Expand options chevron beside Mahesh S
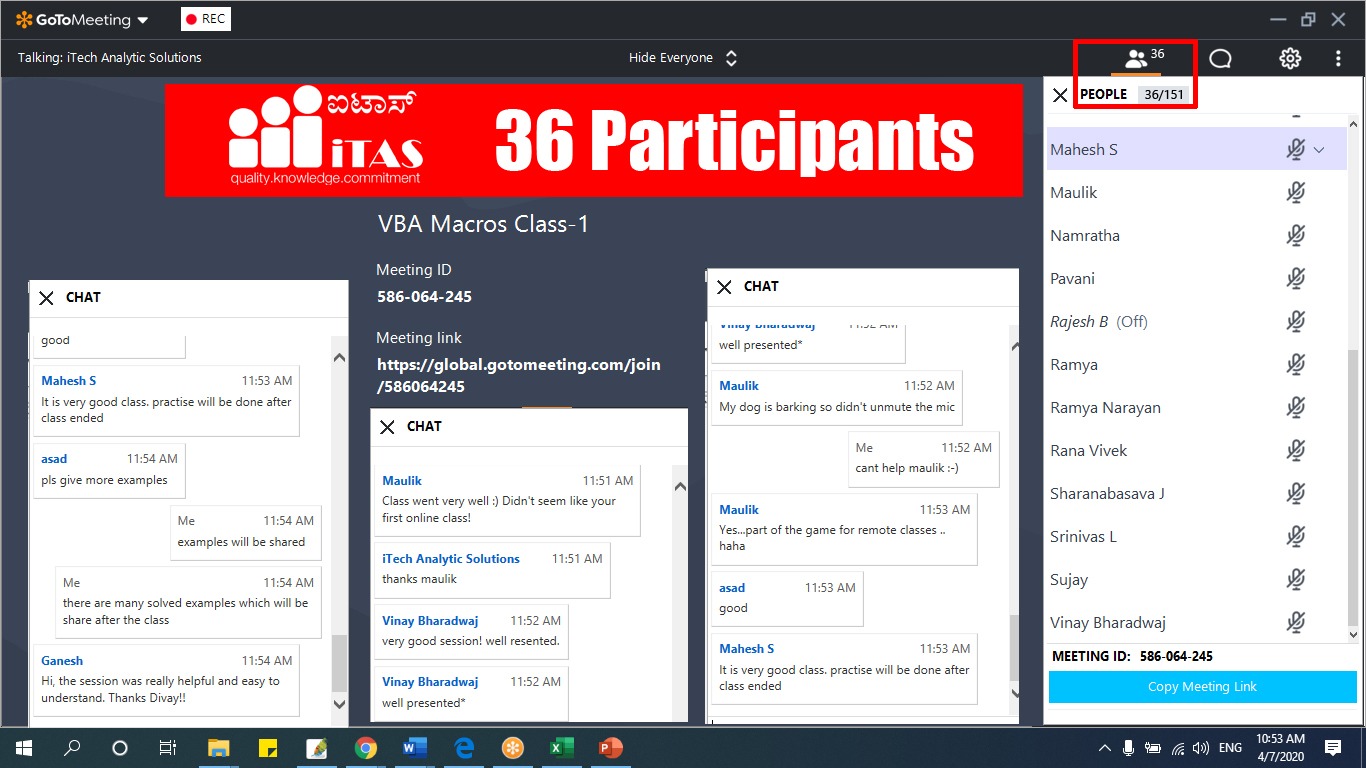 1319,150
